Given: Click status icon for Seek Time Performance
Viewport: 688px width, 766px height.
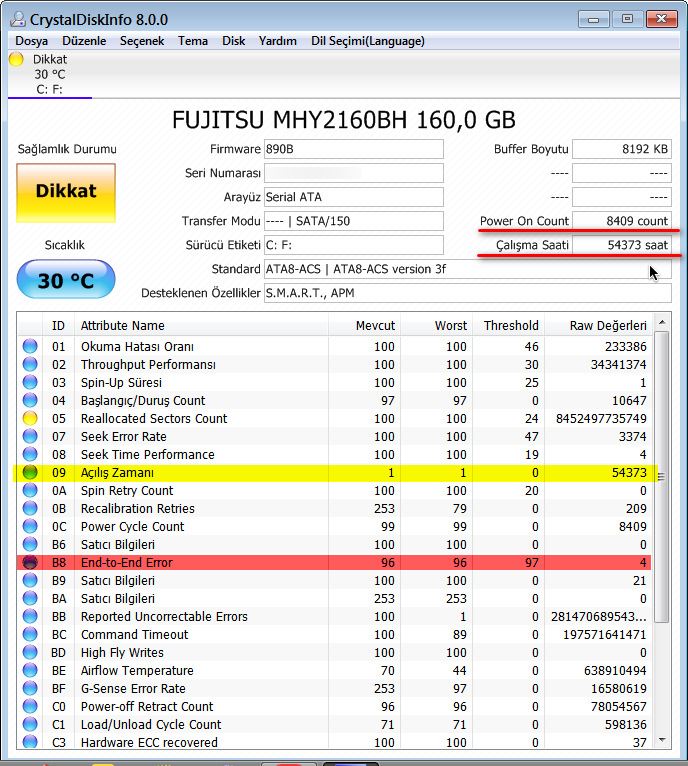Looking at the screenshot, I should pos(30,454).
